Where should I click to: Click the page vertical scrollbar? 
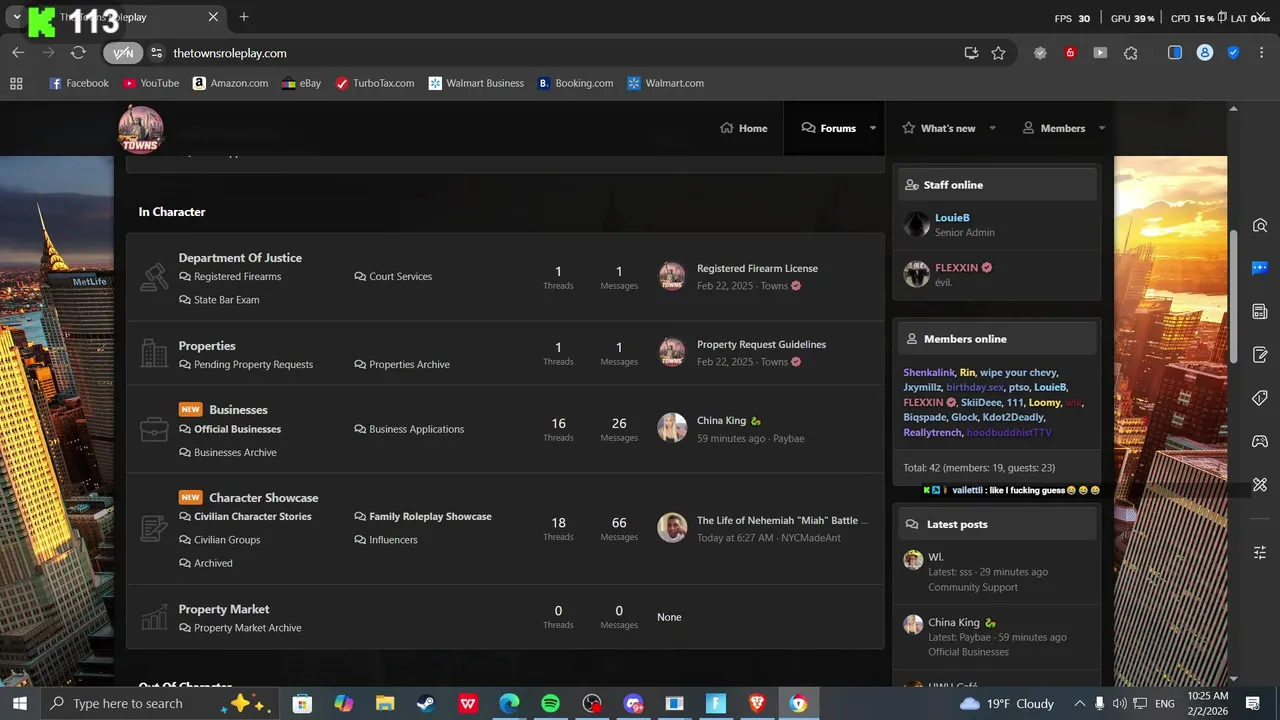[1233, 297]
